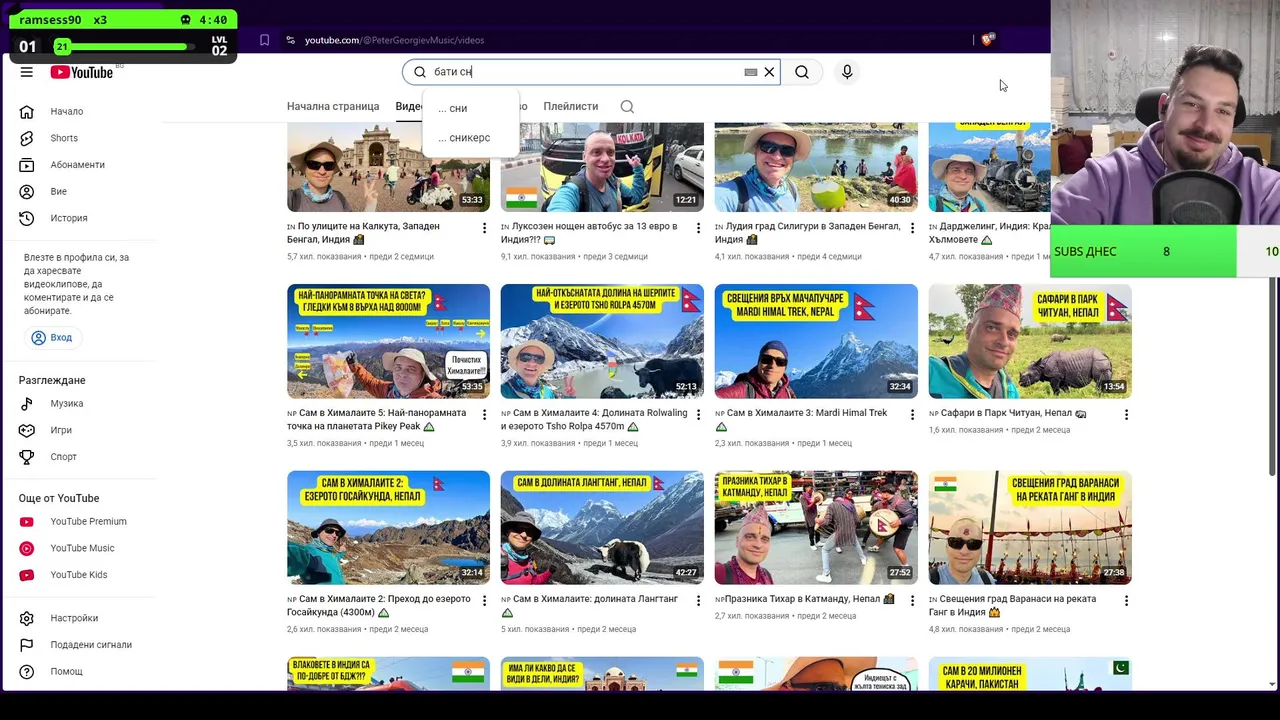Click the magnifier search button
Image resolution: width=1280 pixels, height=720 pixels.
click(x=802, y=72)
